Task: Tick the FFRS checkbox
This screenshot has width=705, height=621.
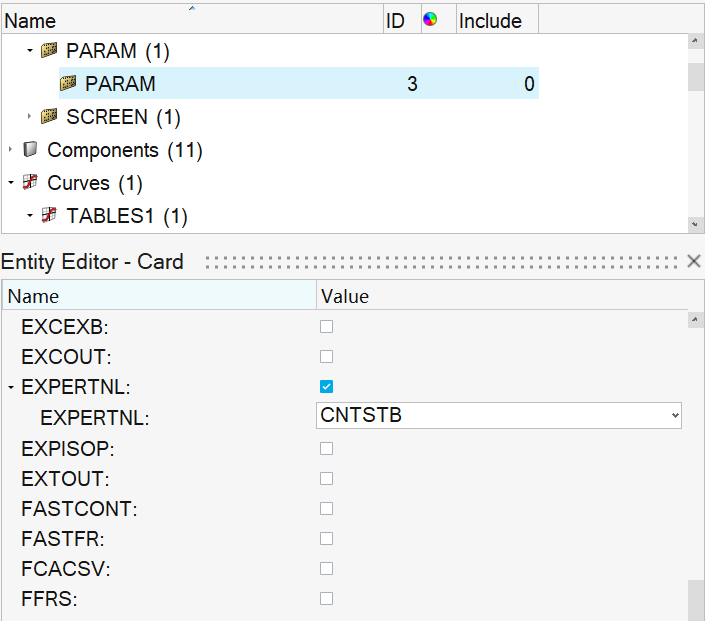Action: tap(326, 598)
